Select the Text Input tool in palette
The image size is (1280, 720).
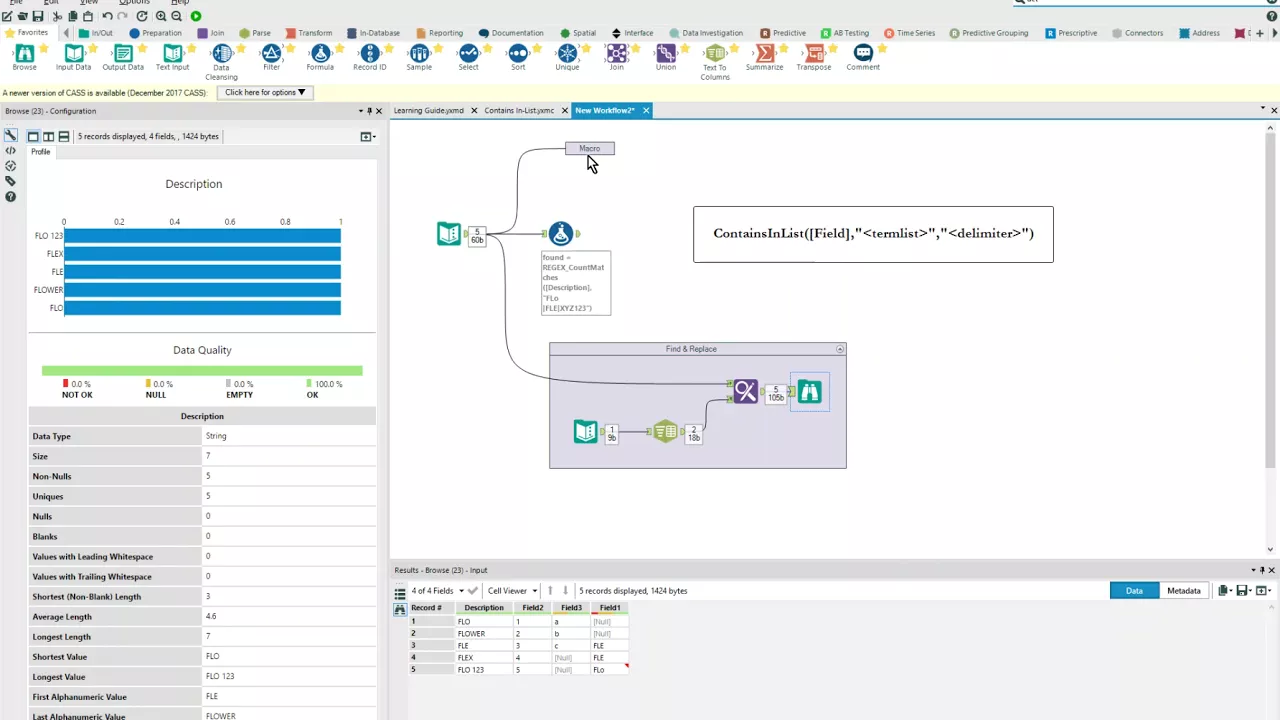172,57
